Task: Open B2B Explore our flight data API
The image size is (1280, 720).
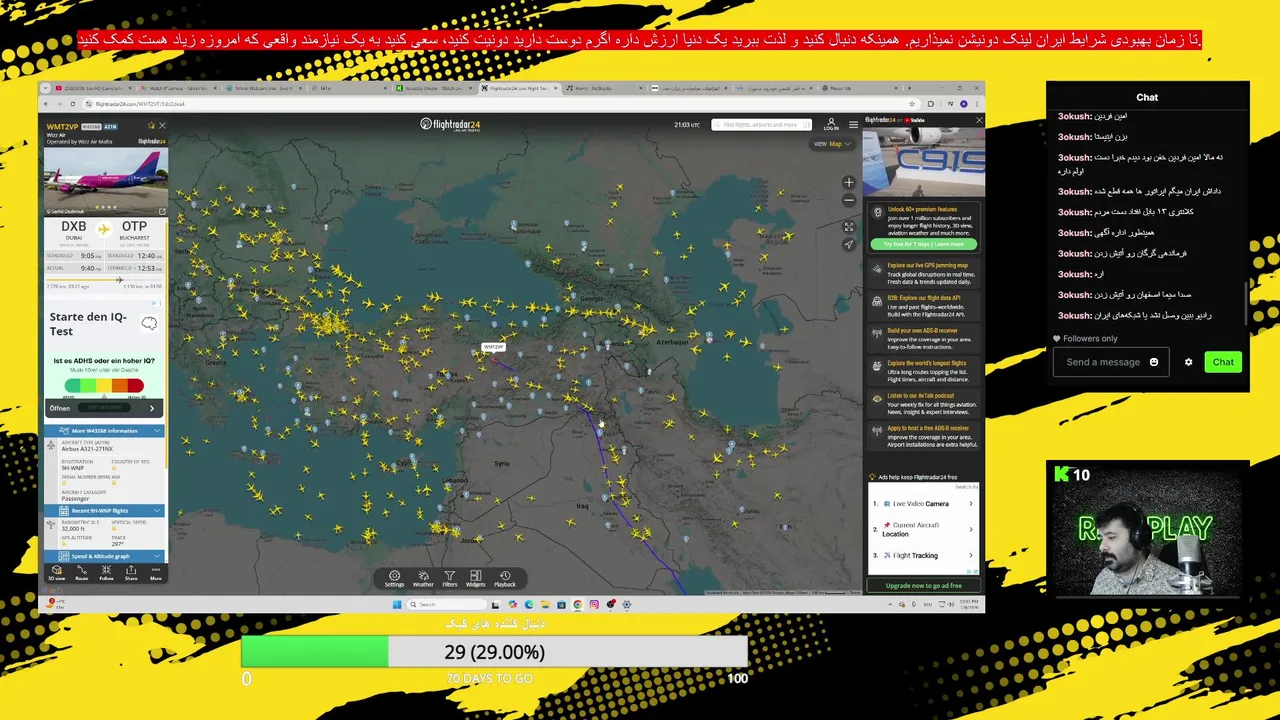Action: (922, 305)
